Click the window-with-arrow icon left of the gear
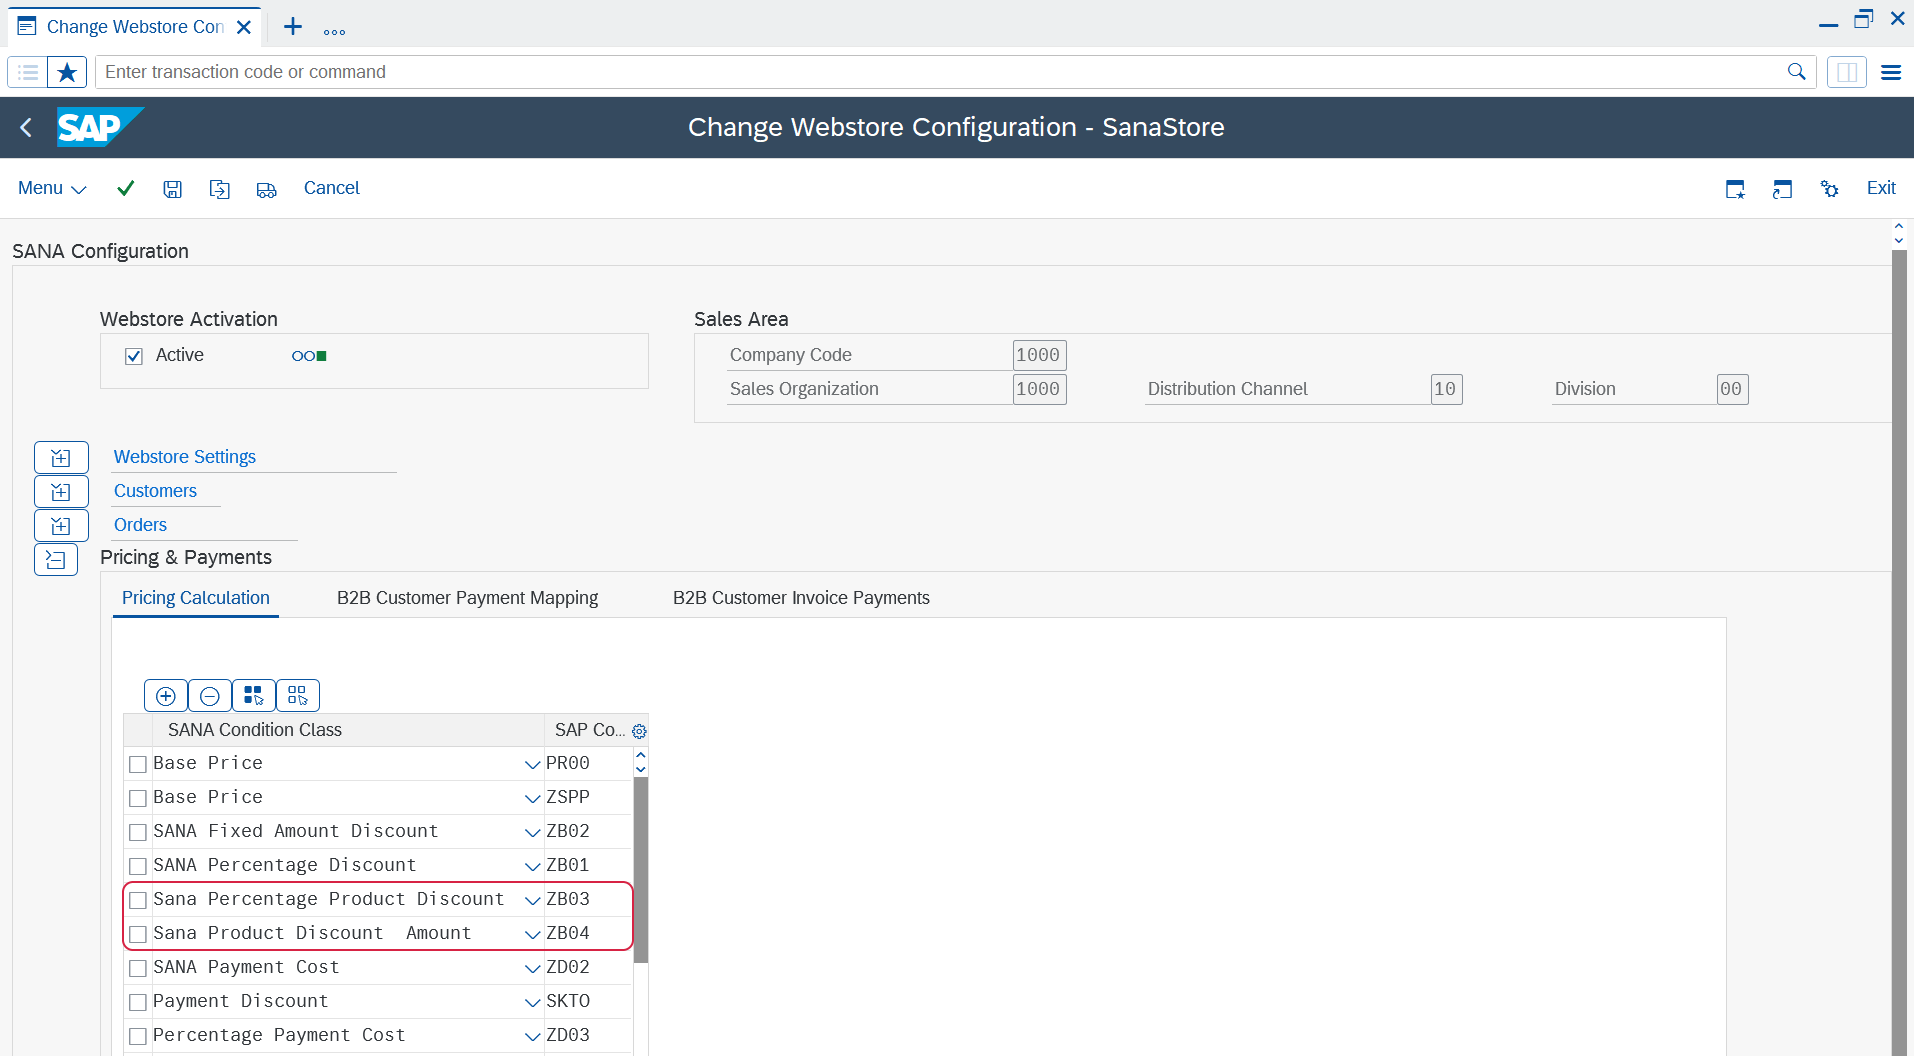 (1782, 189)
